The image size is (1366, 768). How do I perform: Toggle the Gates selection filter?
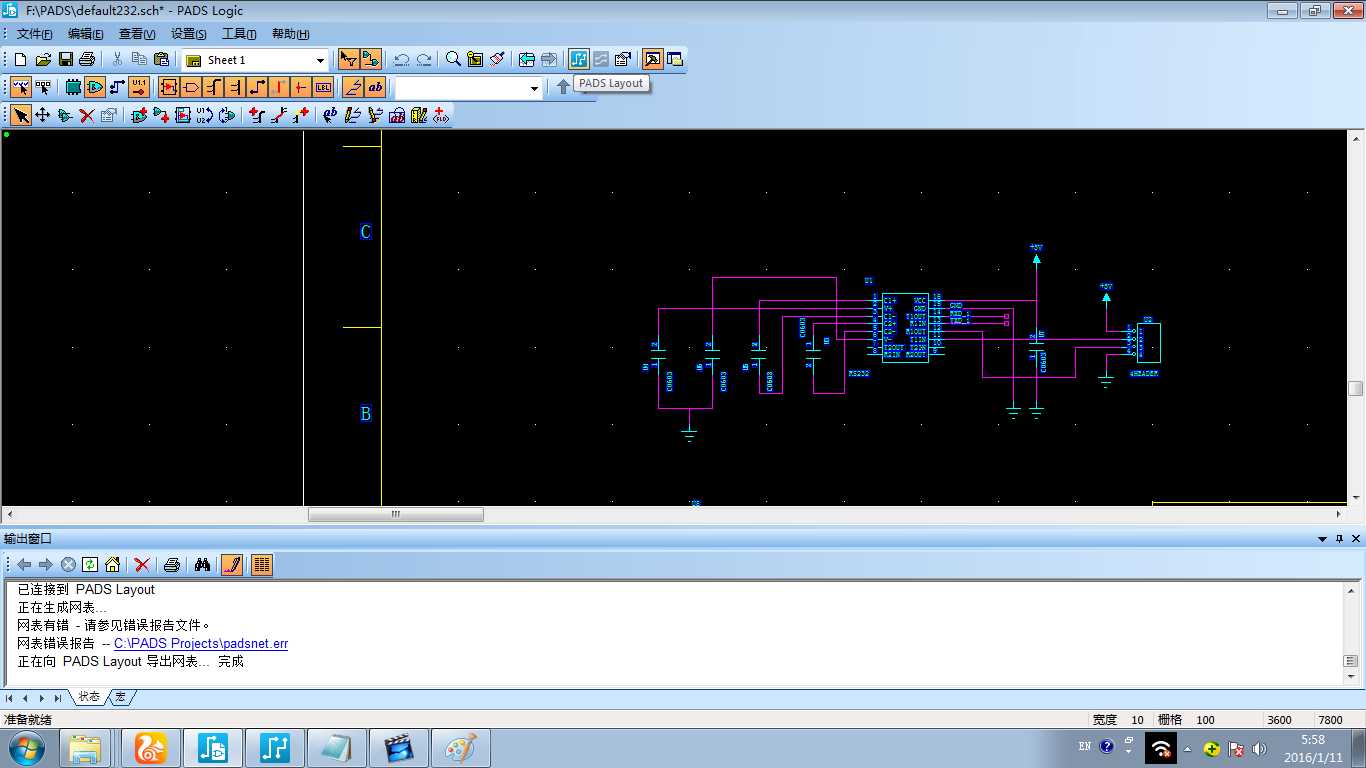point(95,87)
